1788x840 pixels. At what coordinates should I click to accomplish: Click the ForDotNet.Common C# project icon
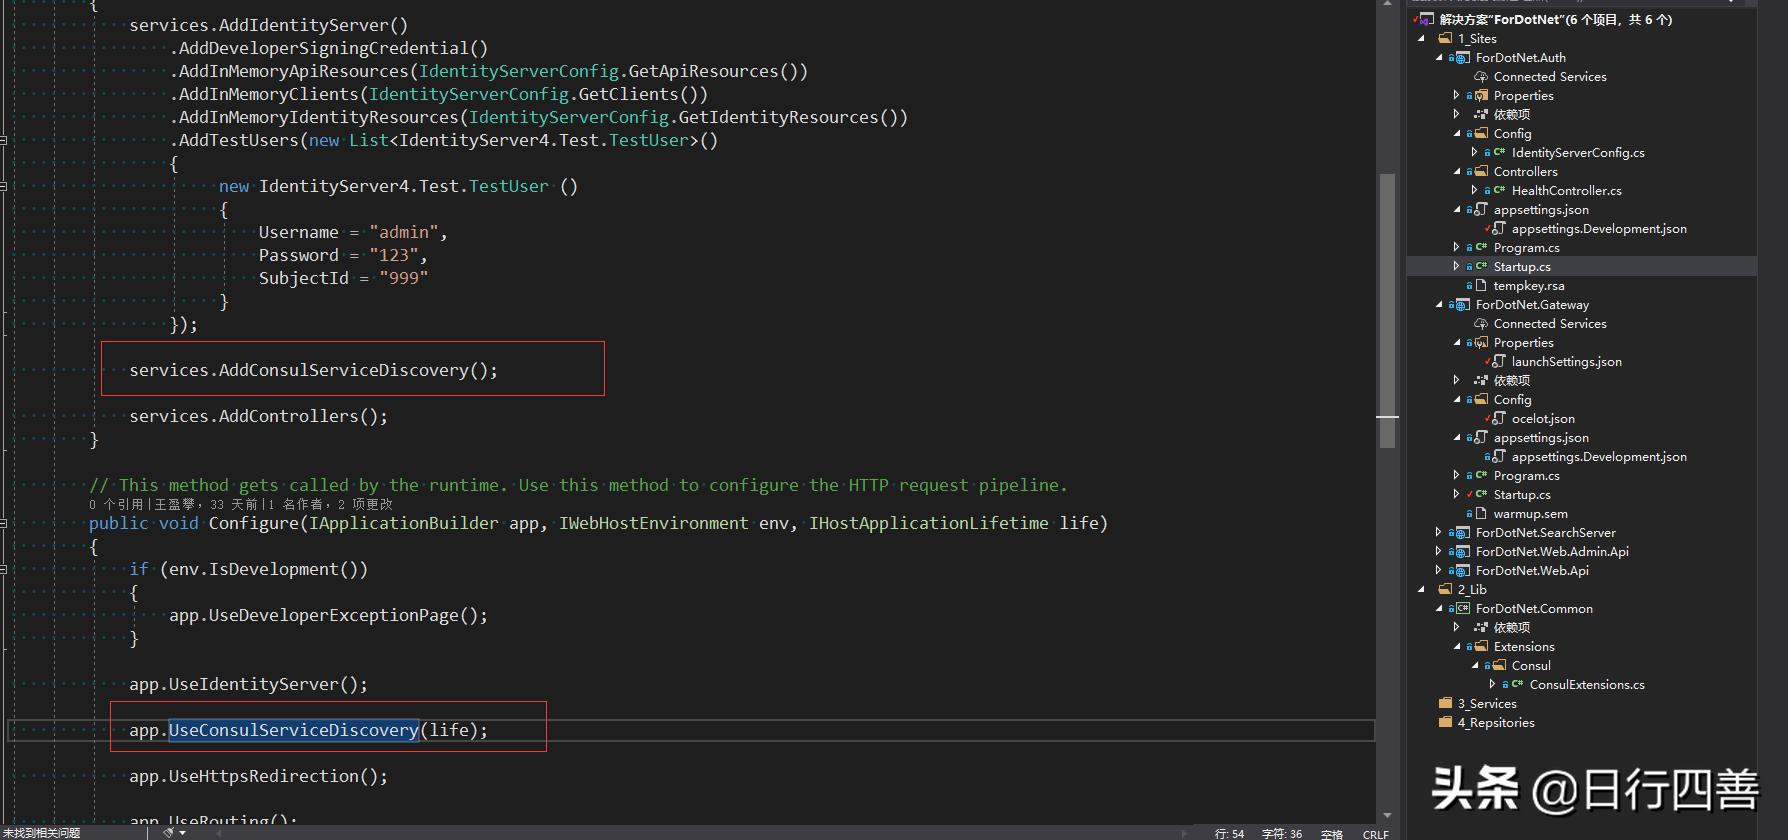1462,609
